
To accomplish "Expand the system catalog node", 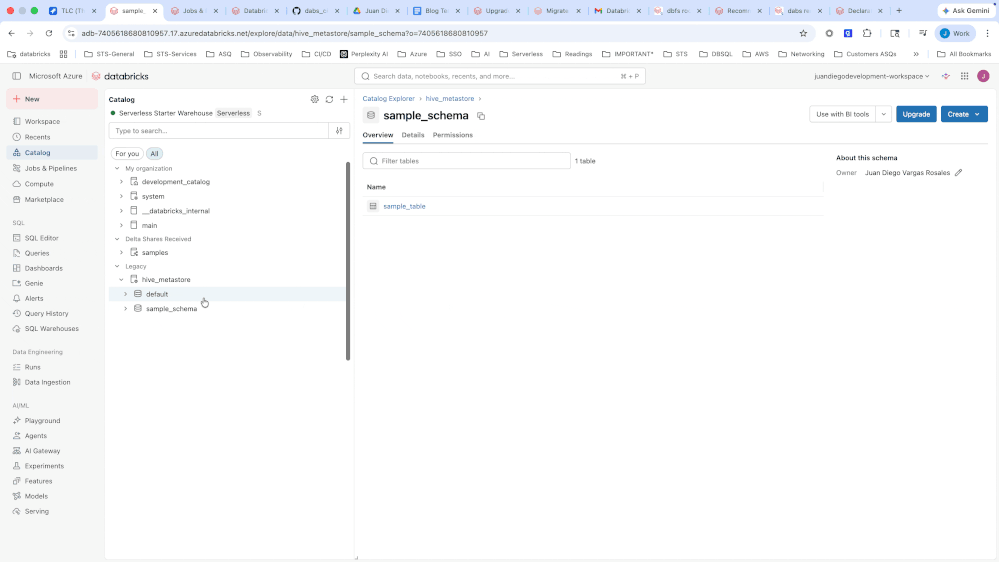I will 121,196.
